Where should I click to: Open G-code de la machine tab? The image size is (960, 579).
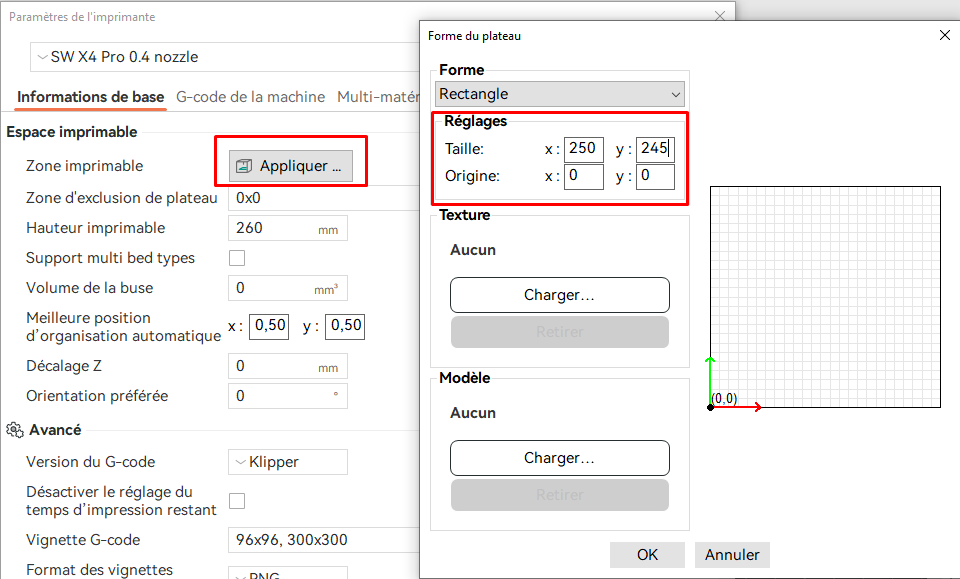[250, 97]
